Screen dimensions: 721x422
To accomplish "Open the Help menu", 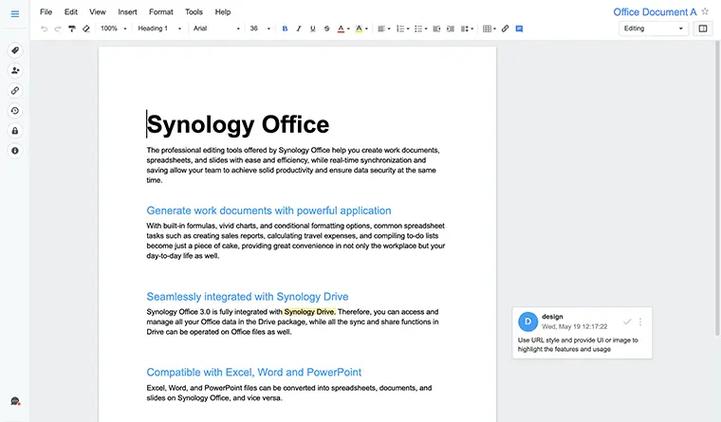I will [223, 12].
